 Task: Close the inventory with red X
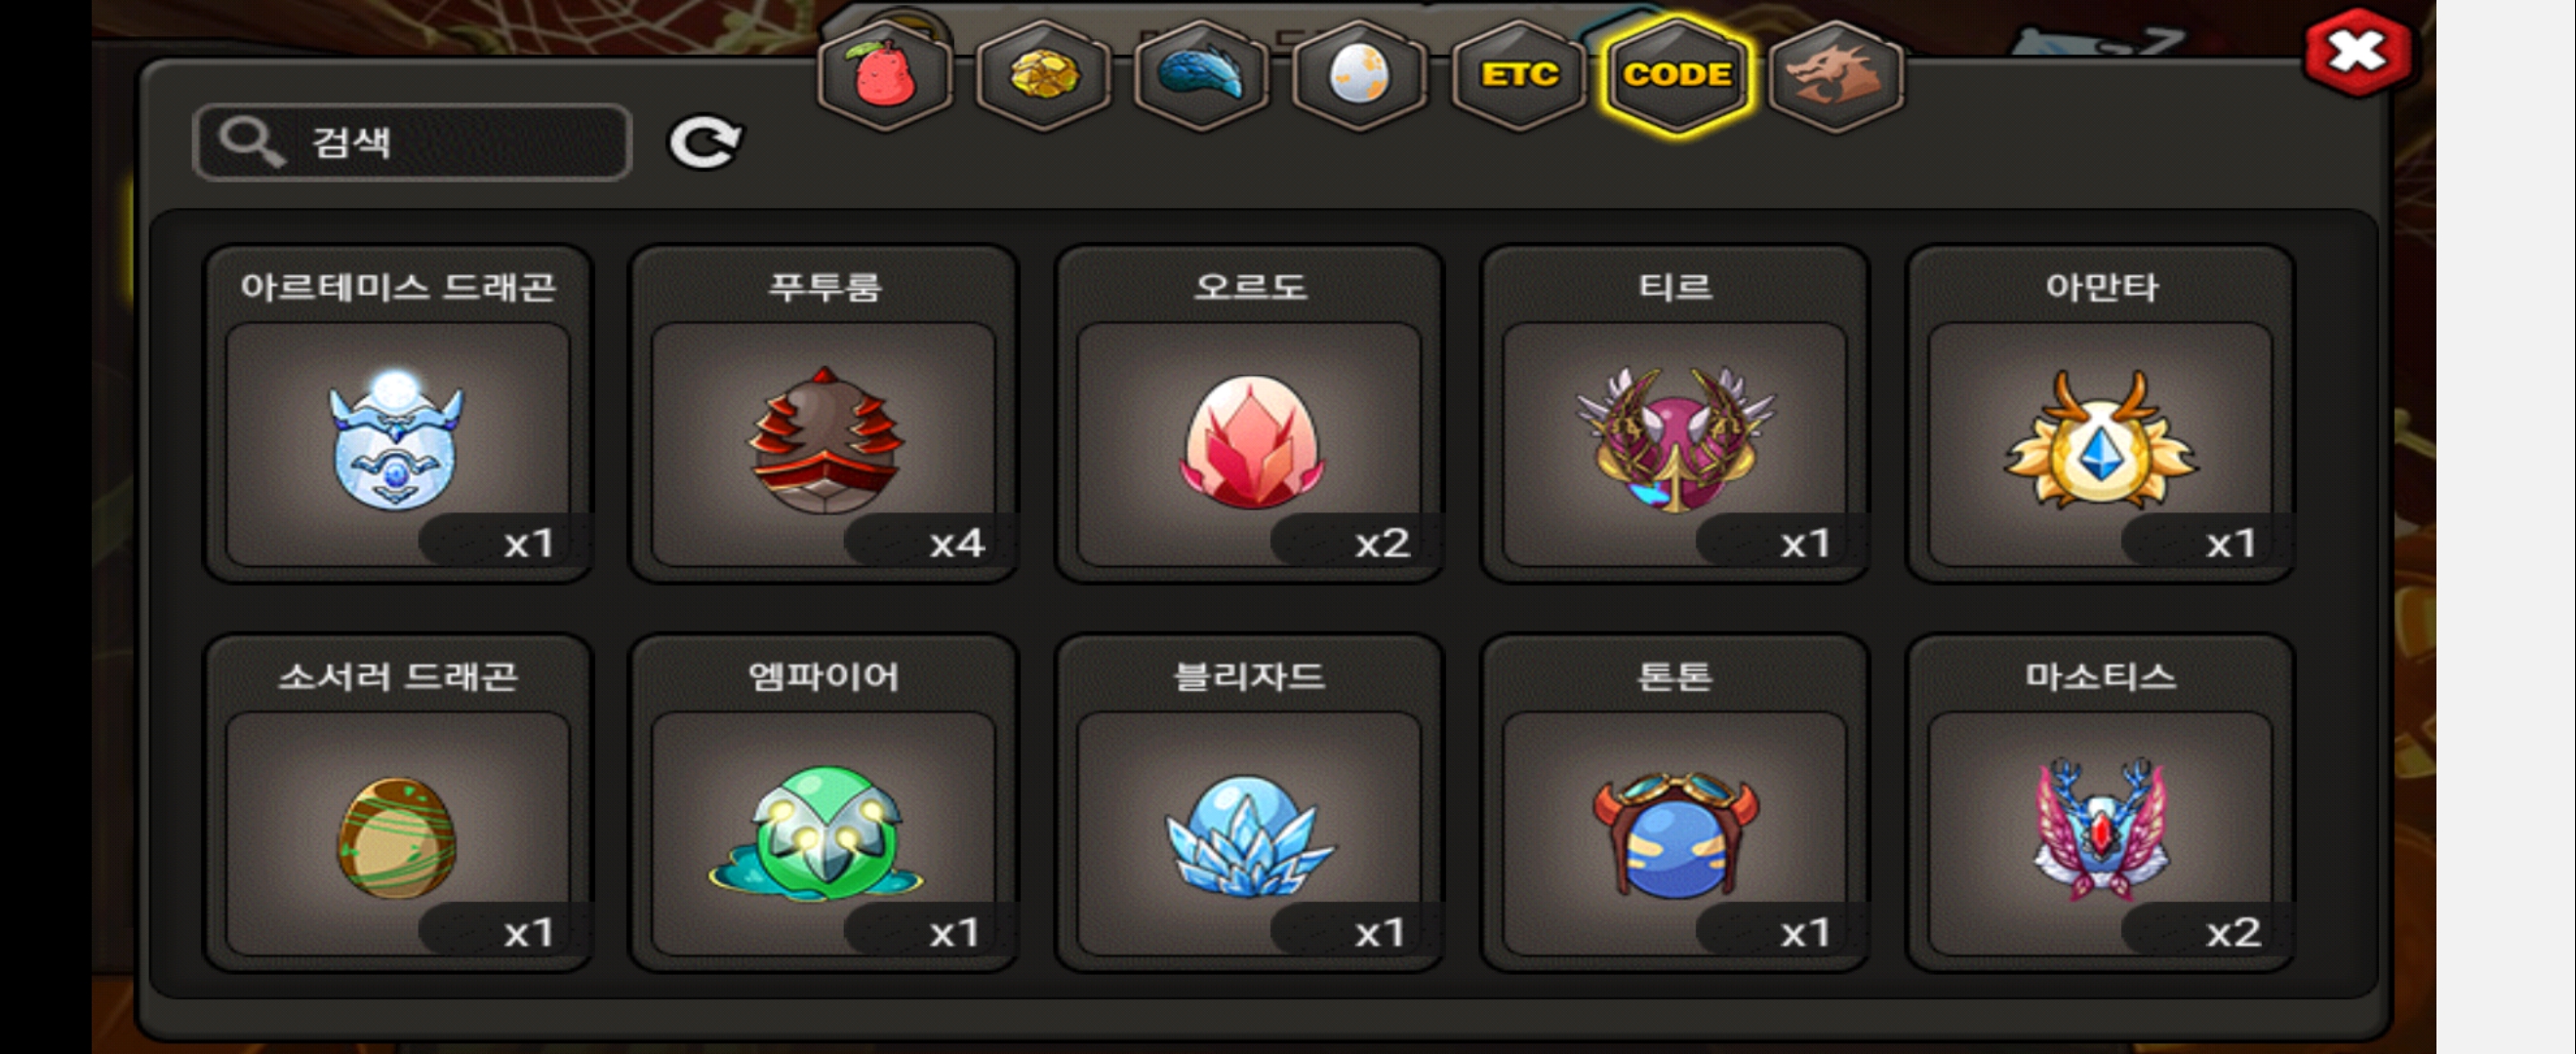(2357, 52)
